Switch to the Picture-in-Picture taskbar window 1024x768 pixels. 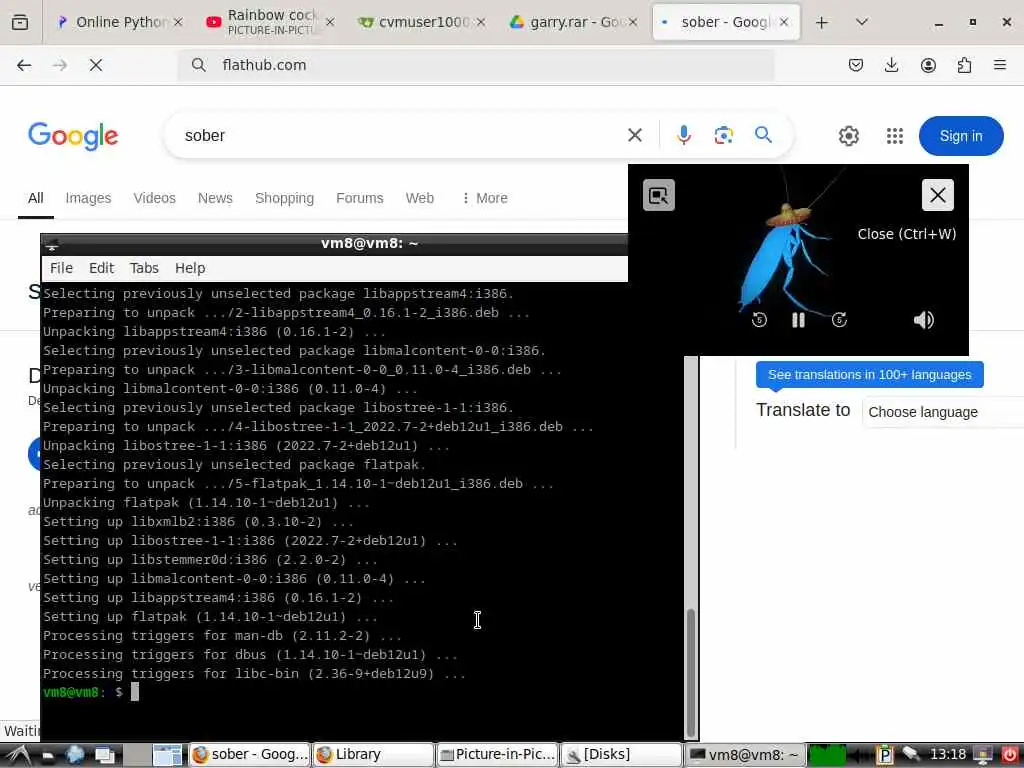(497, 755)
